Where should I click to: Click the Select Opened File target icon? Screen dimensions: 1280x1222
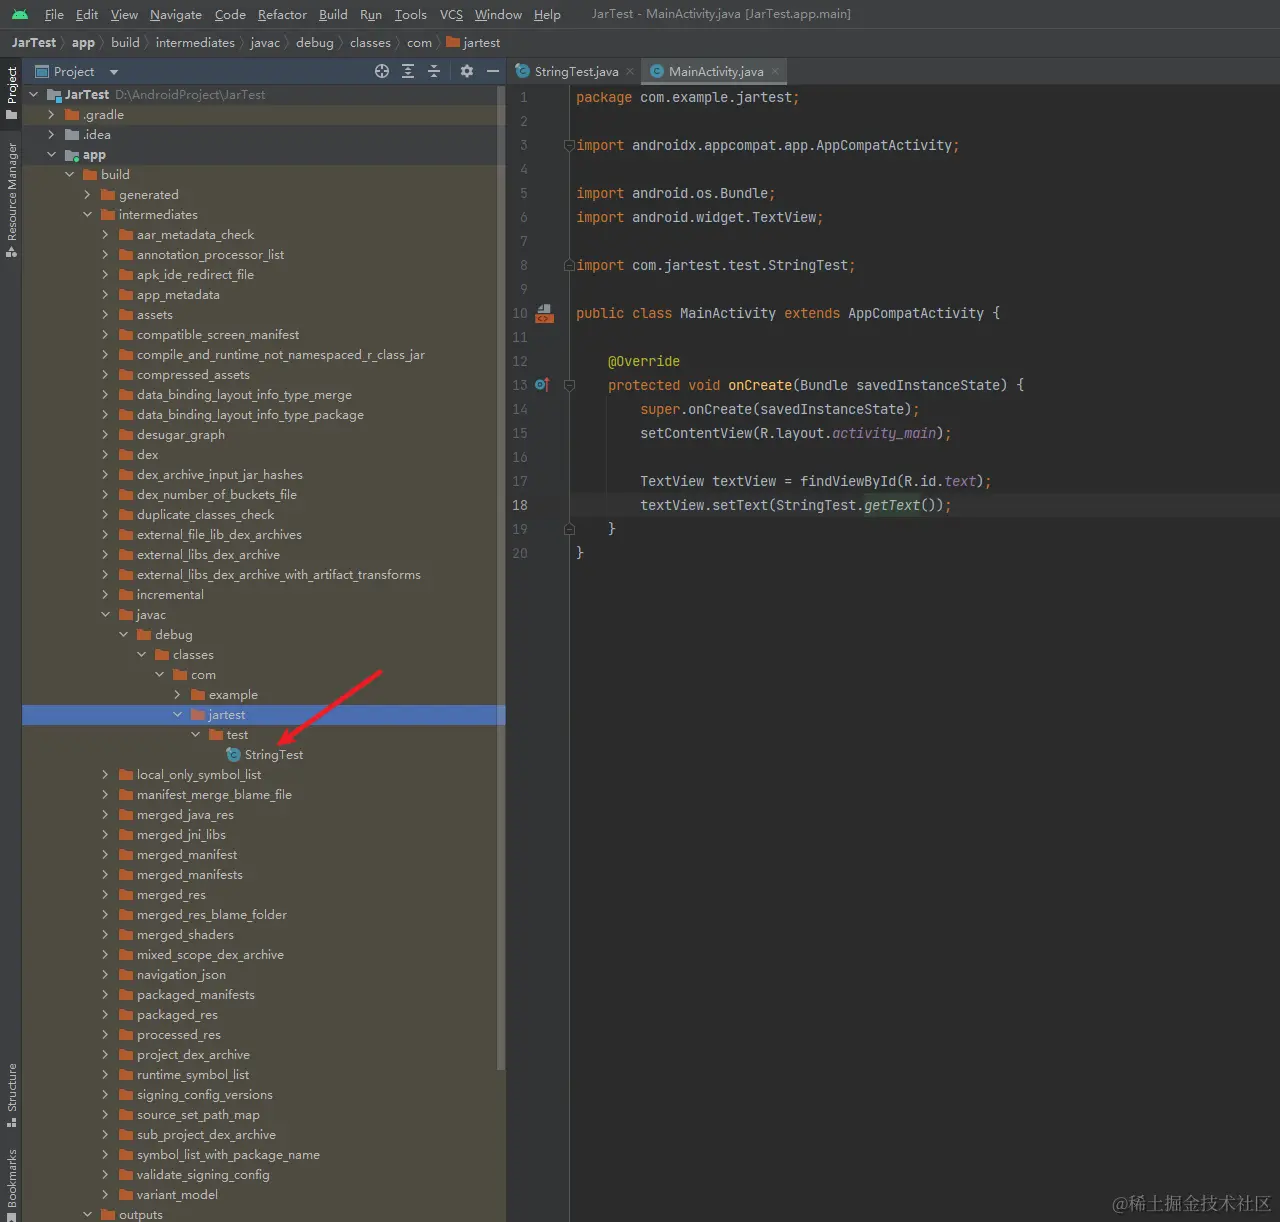(x=381, y=71)
